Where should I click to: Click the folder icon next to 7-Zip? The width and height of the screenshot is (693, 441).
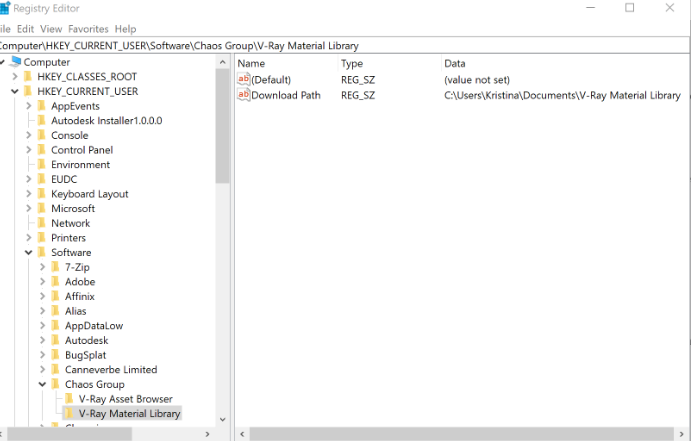coord(56,266)
